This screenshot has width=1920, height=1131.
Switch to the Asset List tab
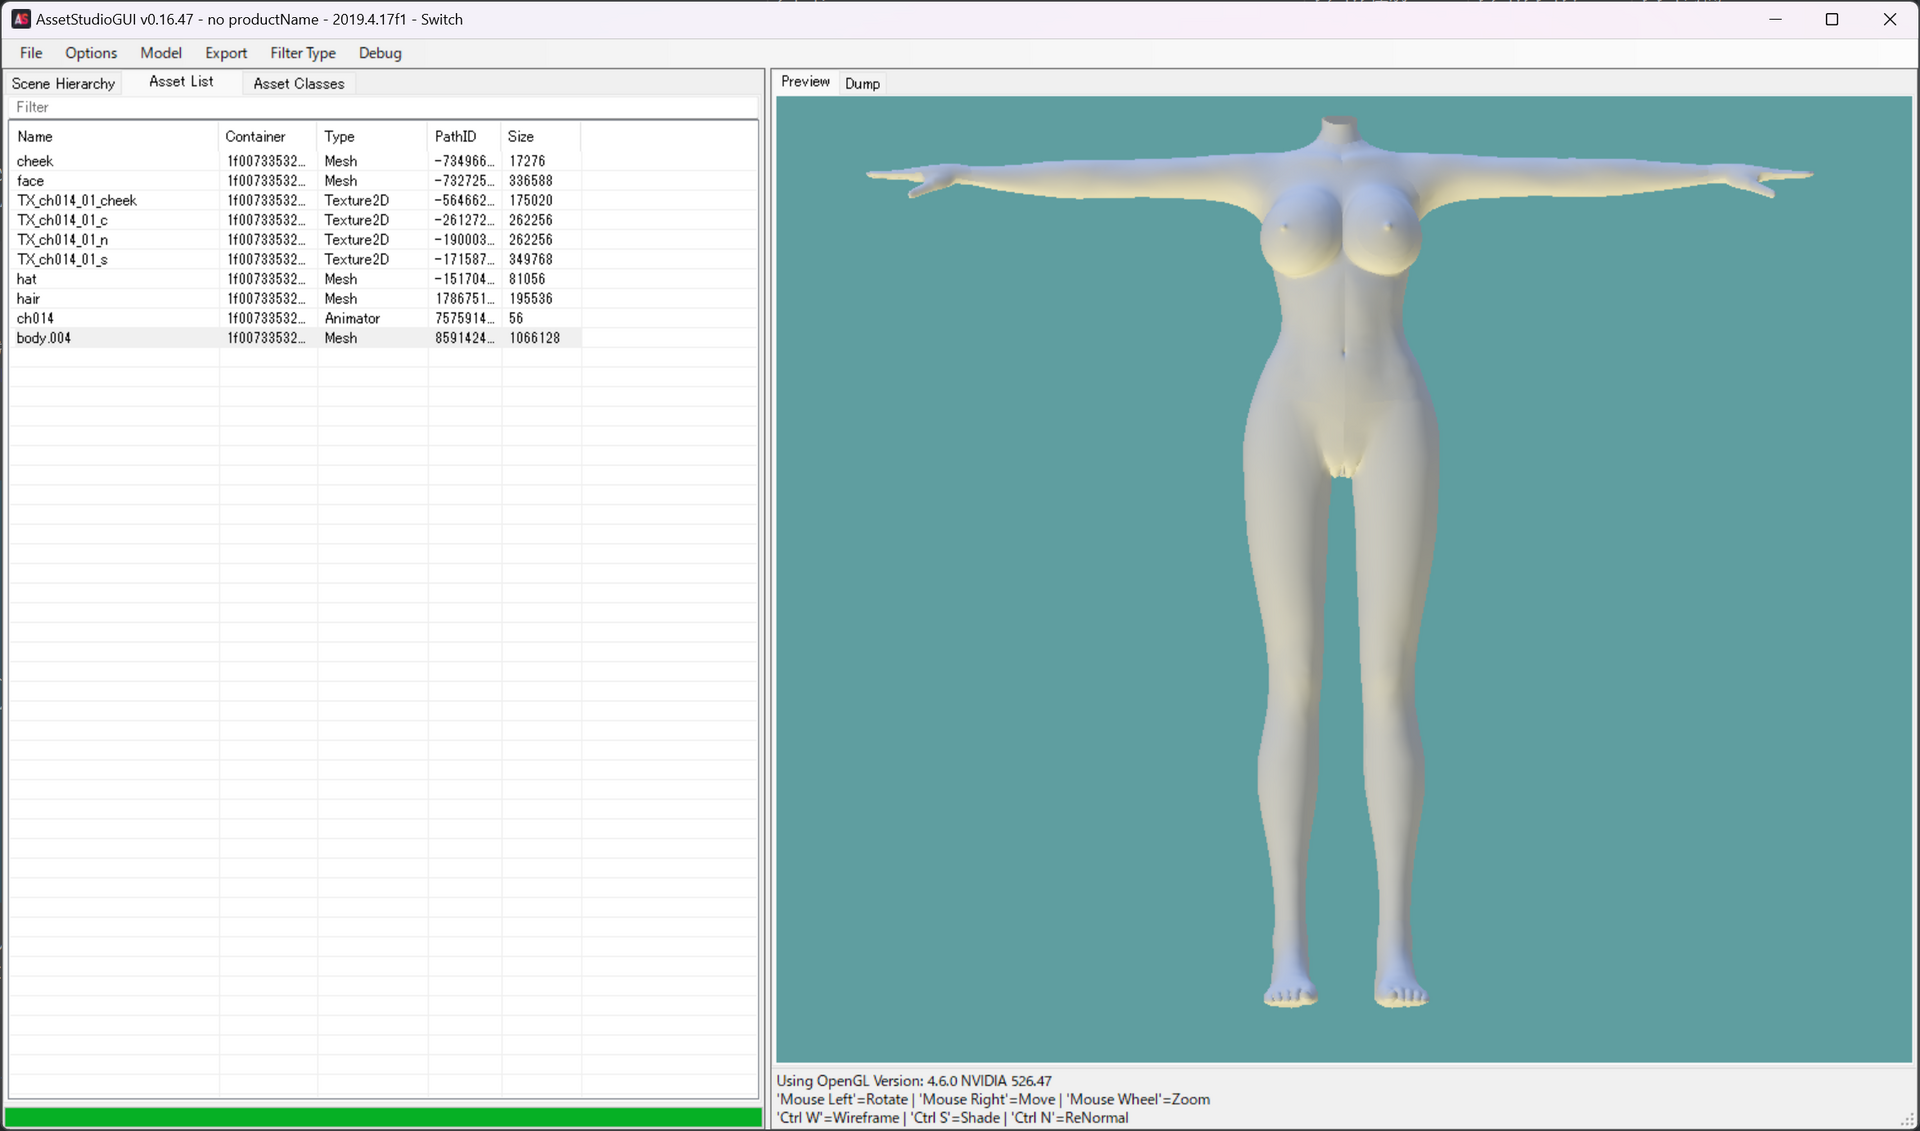click(181, 82)
